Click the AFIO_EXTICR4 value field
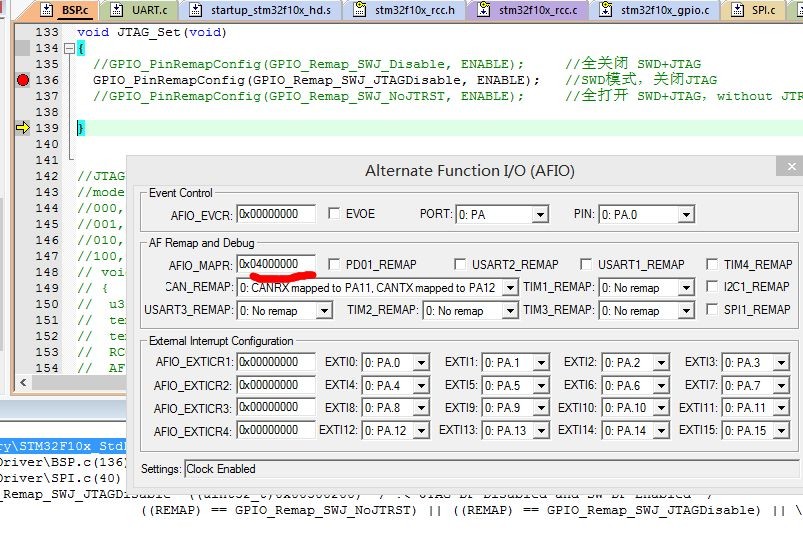The image size is (803, 535). coord(276,430)
